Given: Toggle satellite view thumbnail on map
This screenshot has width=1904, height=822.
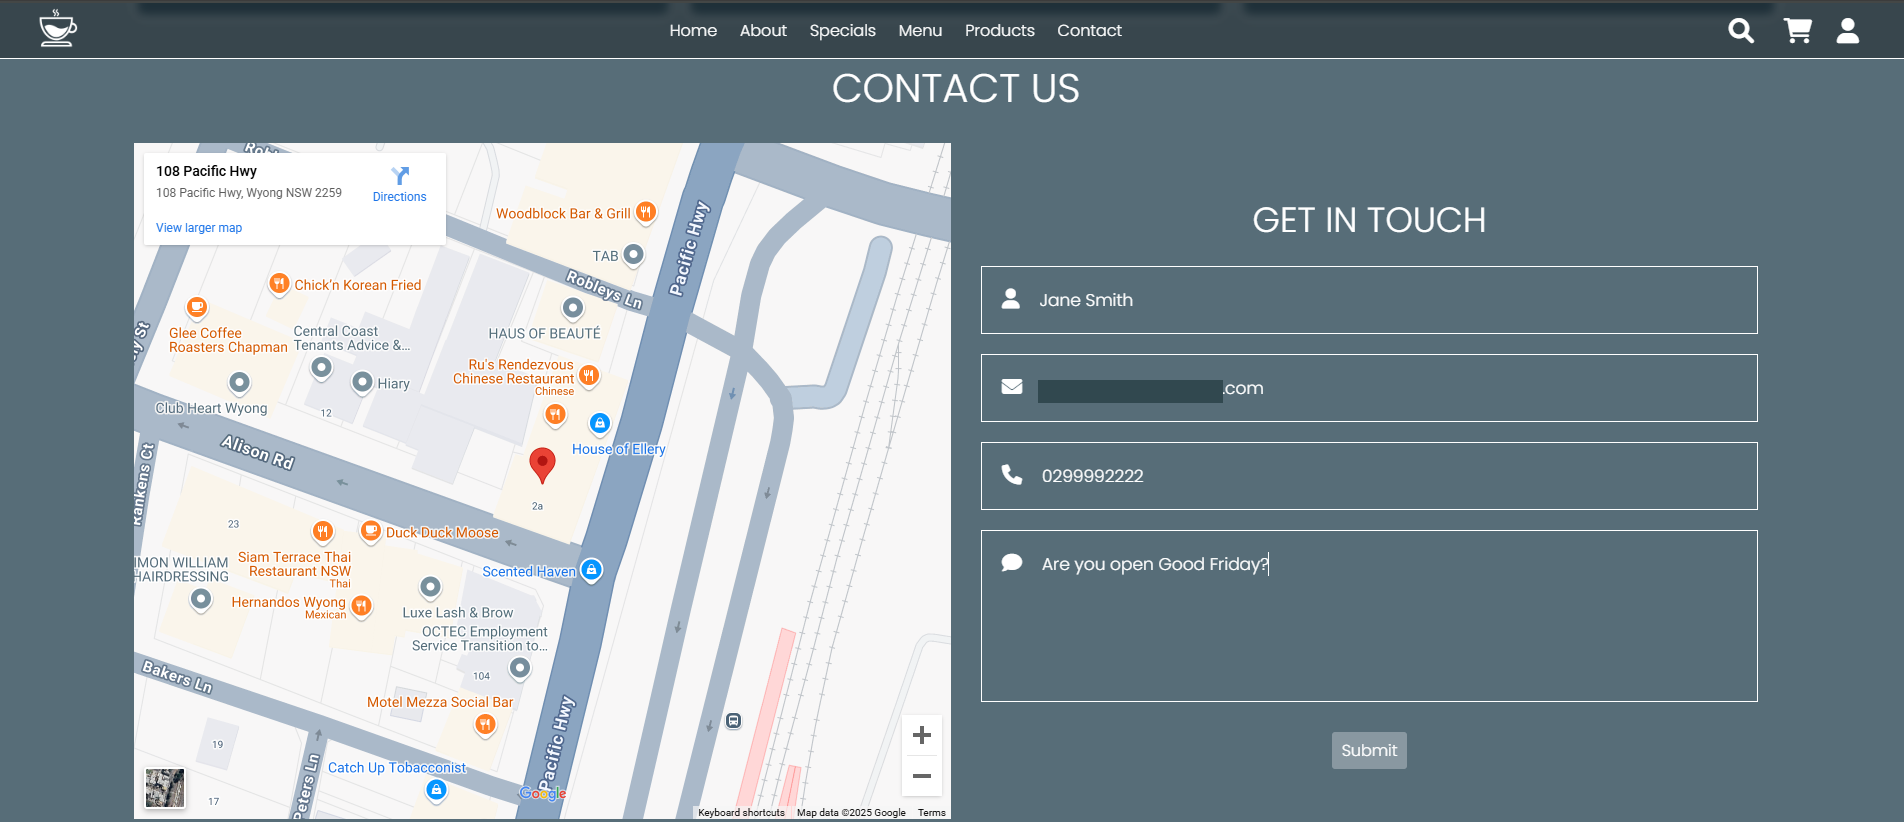Looking at the screenshot, I should (165, 788).
